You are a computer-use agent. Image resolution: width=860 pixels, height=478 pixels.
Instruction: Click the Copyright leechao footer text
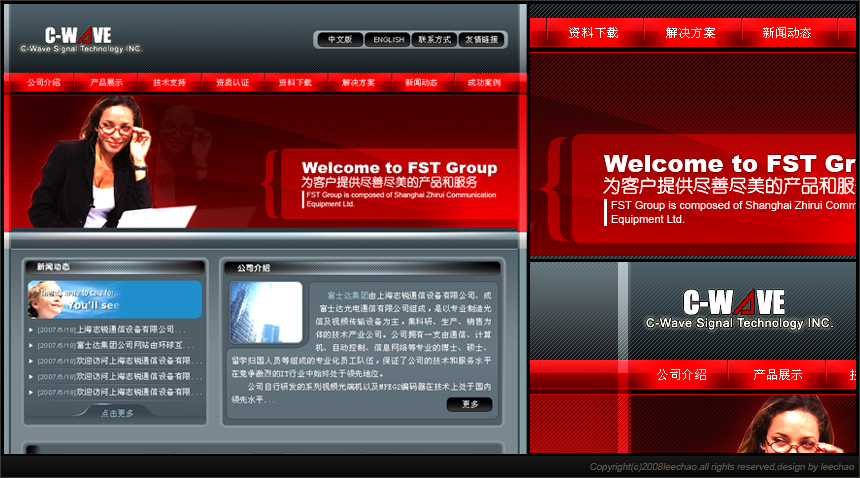tap(722, 467)
